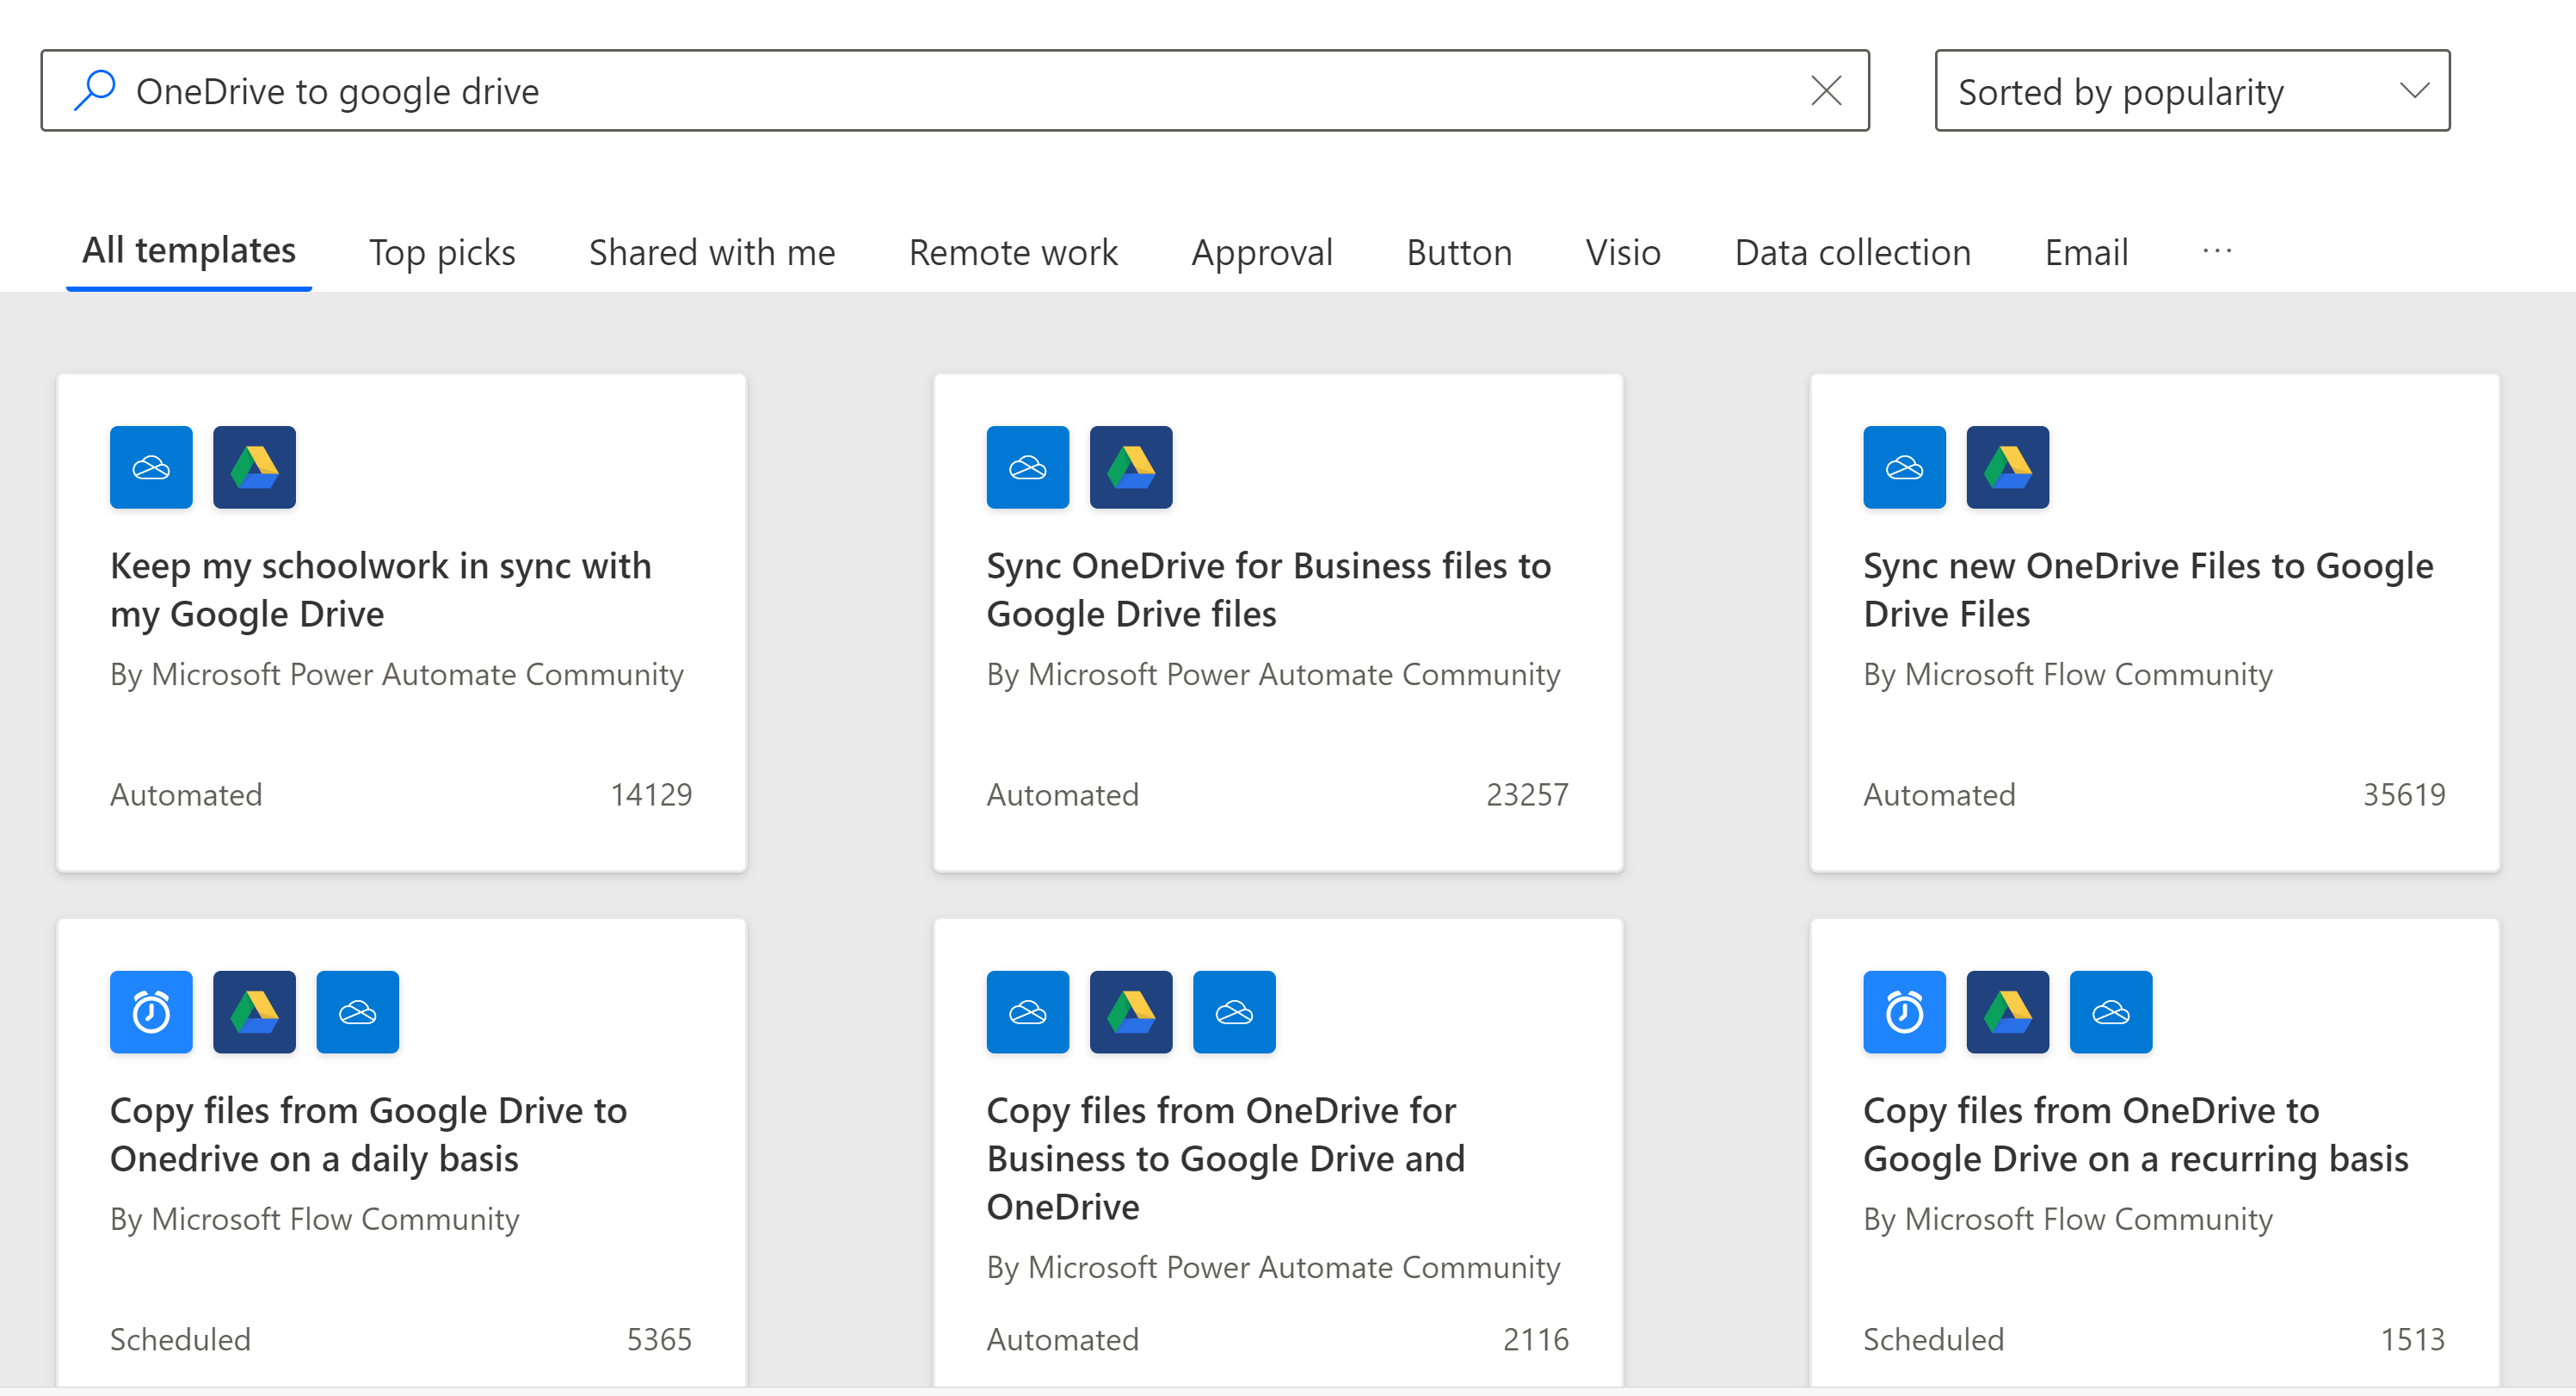2576x1396 pixels.
Task: Clear the search query using the X icon
Action: tap(1827, 90)
